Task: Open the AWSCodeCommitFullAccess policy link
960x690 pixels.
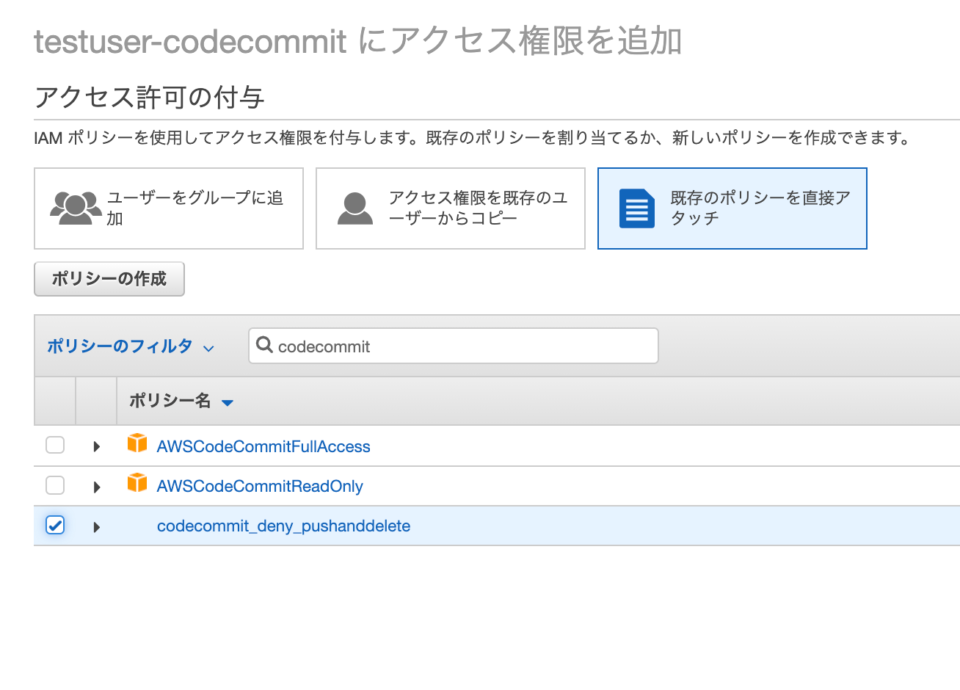Action: (263, 445)
